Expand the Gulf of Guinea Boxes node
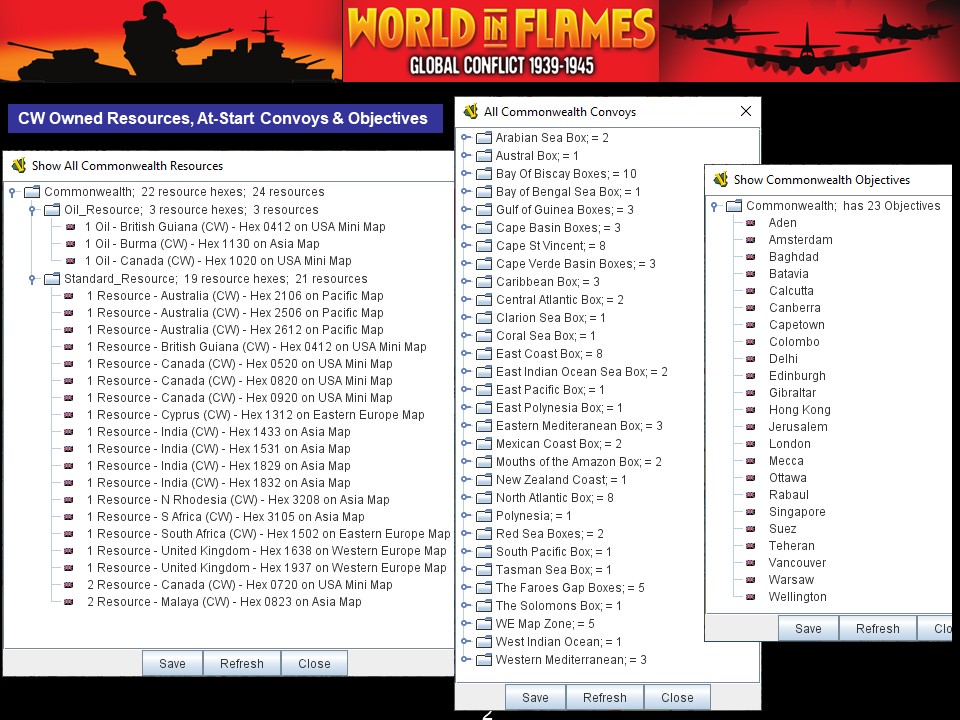 click(x=465, y=210)
